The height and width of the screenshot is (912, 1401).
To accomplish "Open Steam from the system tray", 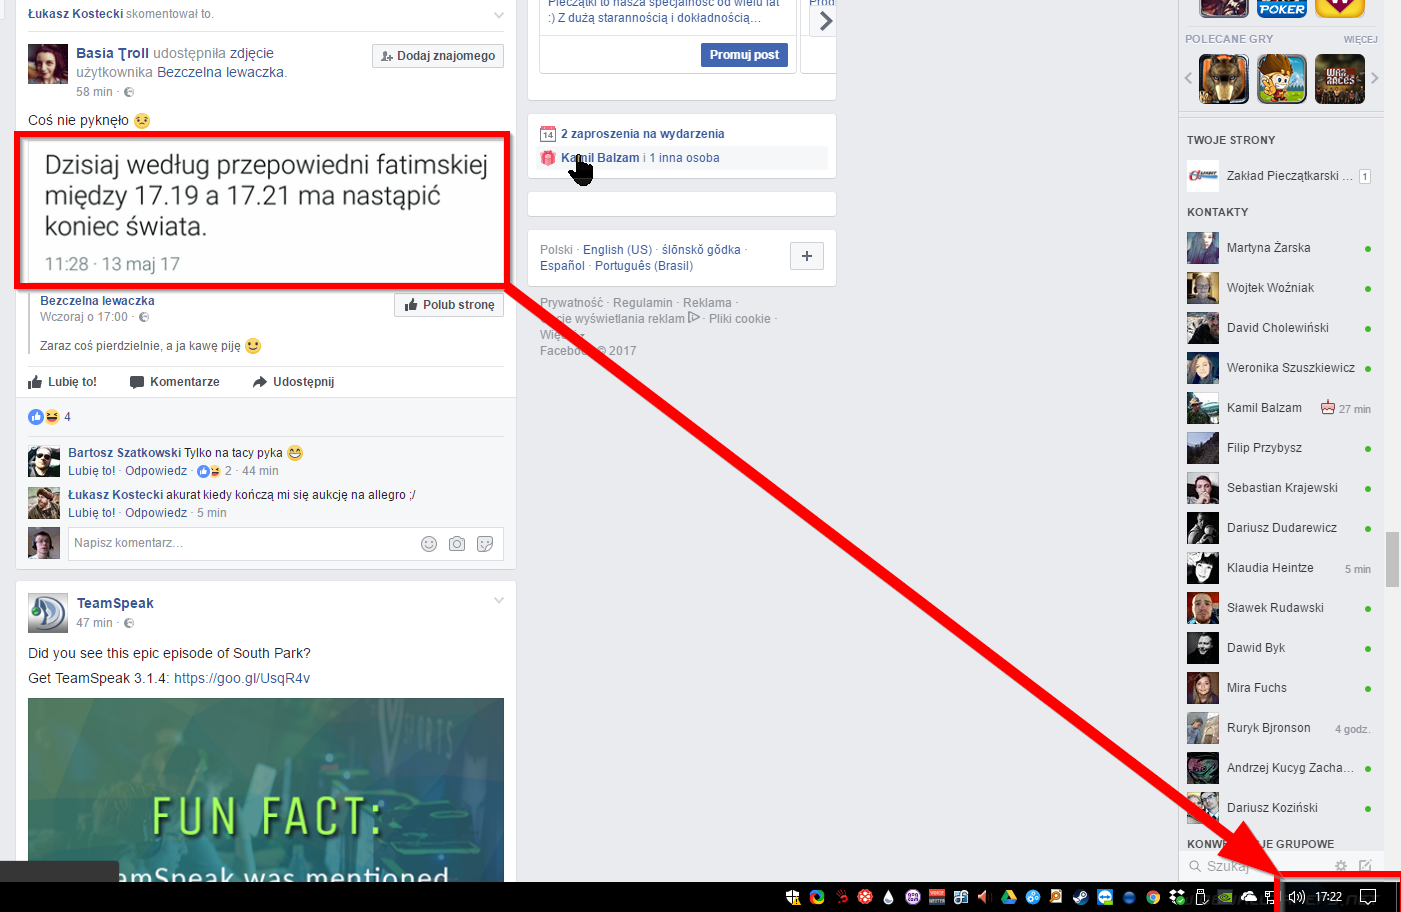I will tap(1080, 897).
